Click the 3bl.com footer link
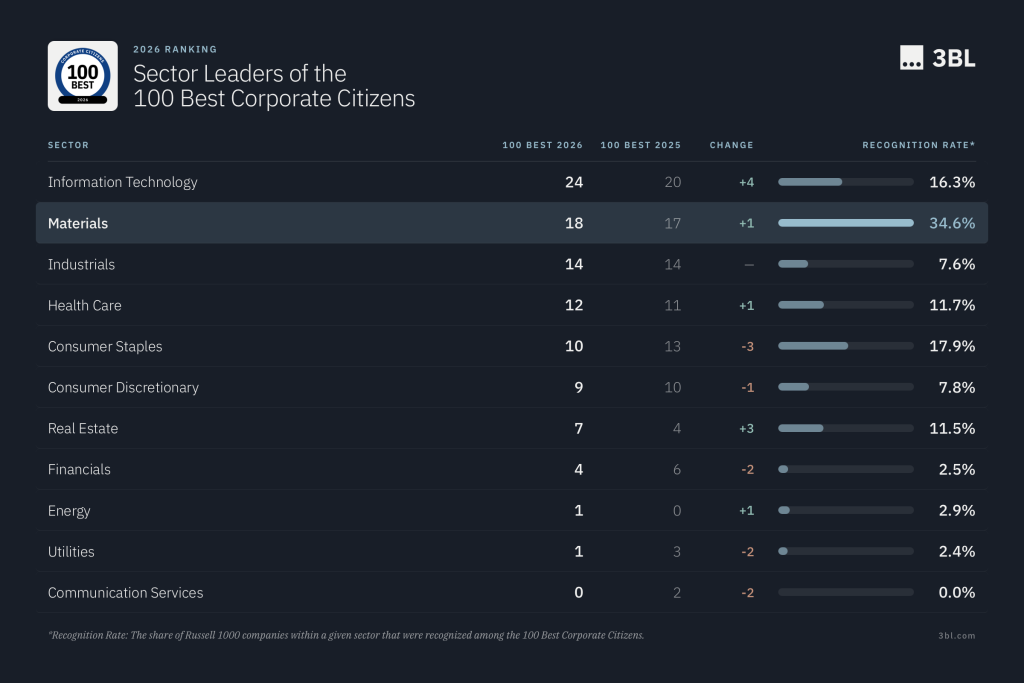Viewport: 1024px width, 683px height. point(957,635)
